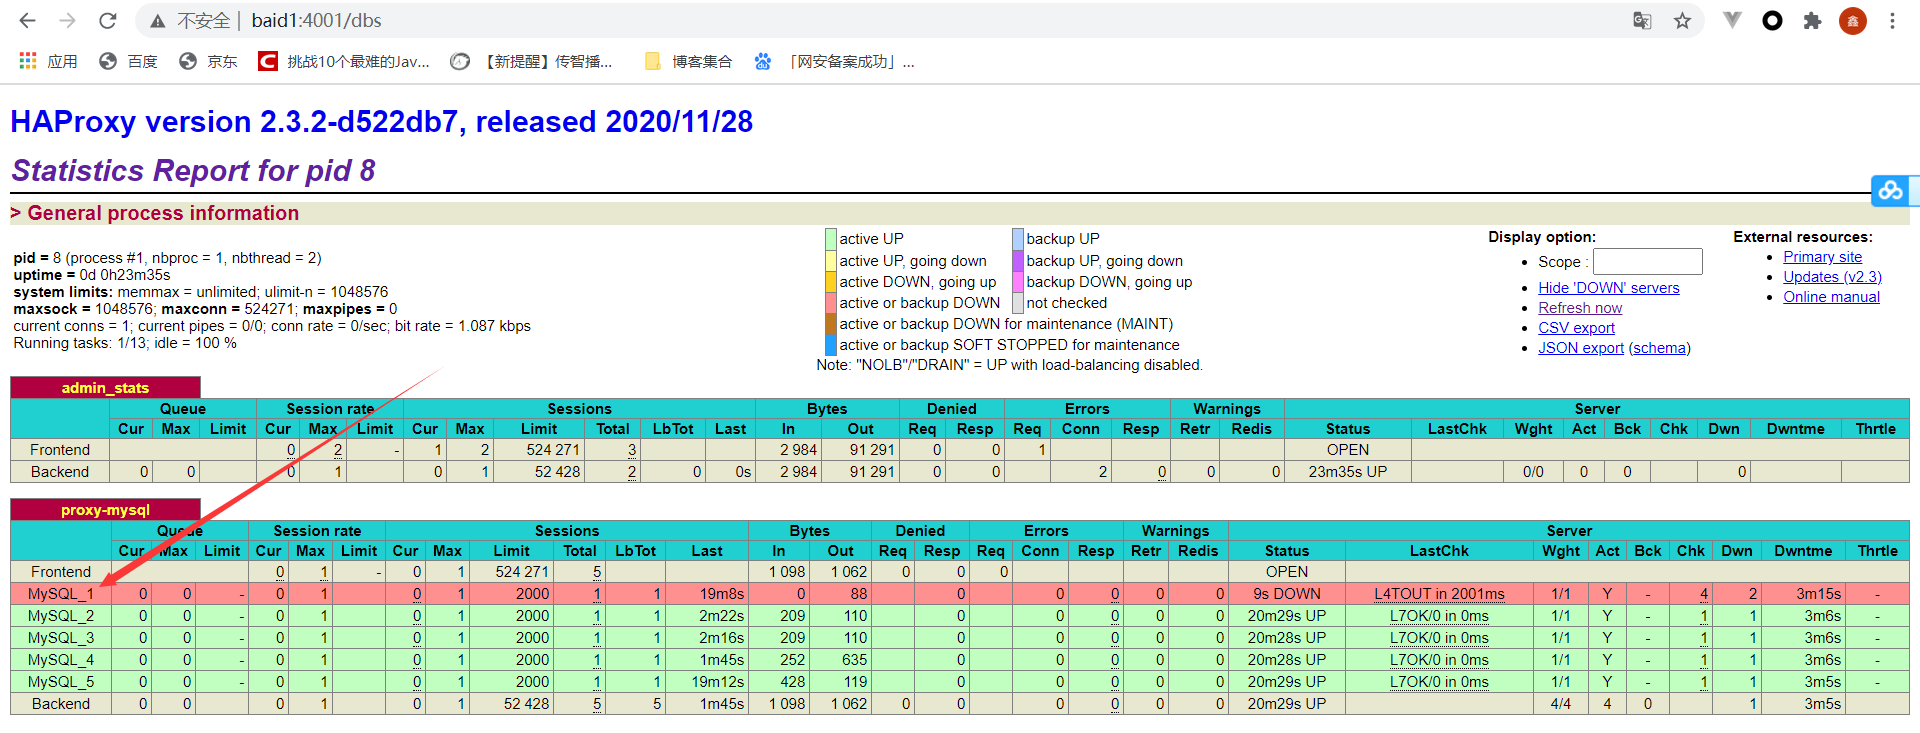1920x733 pixels.
Task: Open the 博客集合 bookmarks folder
Action: [689, 62]
